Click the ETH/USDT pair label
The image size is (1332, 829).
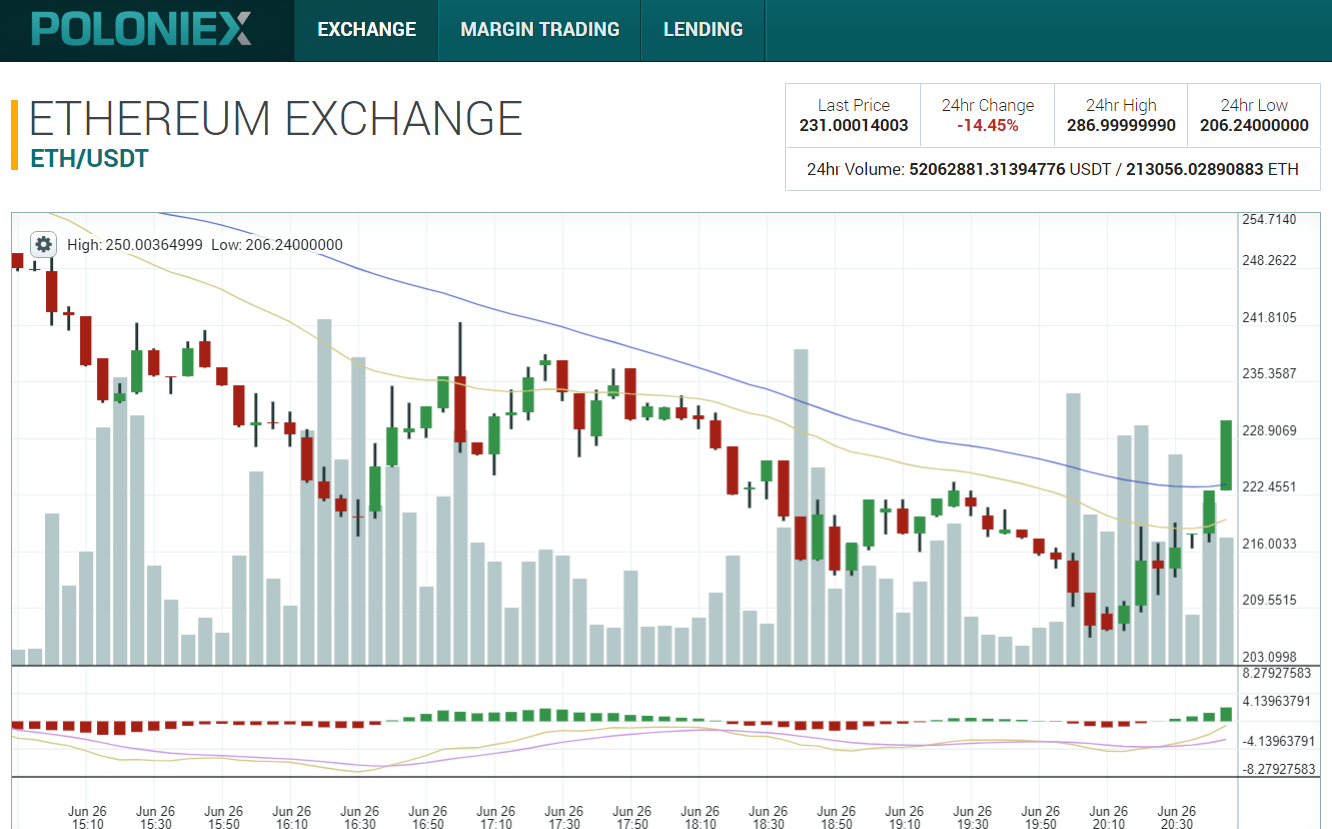89,158
